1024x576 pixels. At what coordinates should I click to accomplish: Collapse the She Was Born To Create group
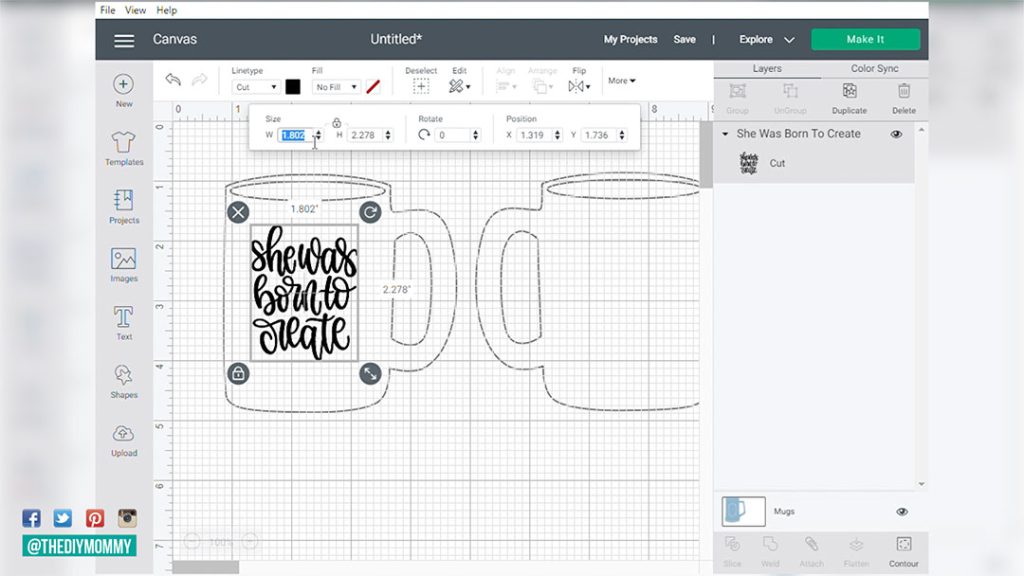(725, 134)
